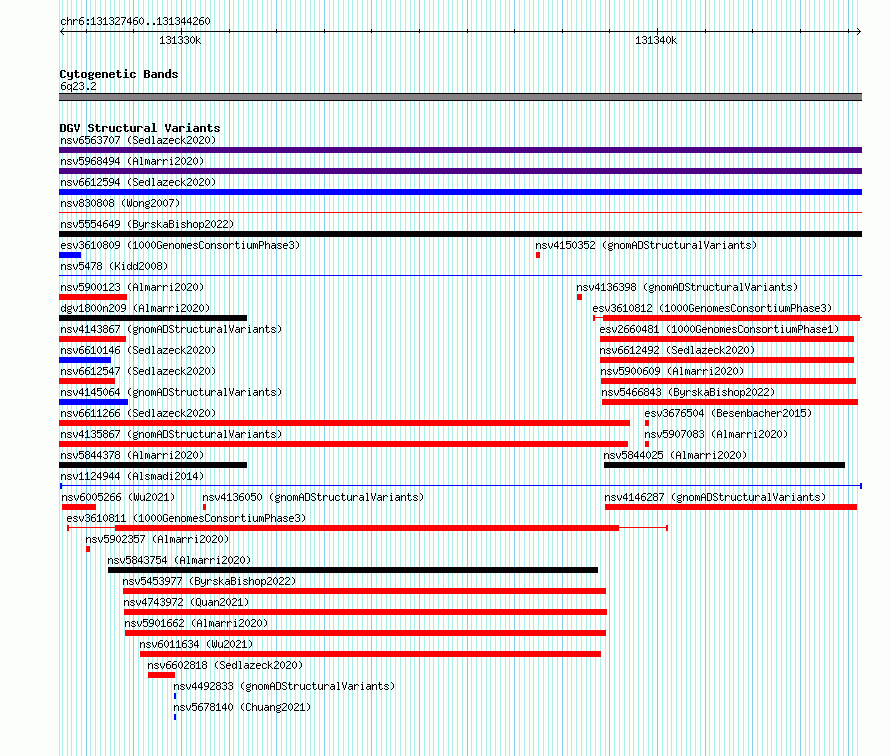
Task: Select the nsv4136050 (gnomADStructuralVariants) label
Action: (x=313, y=497)
